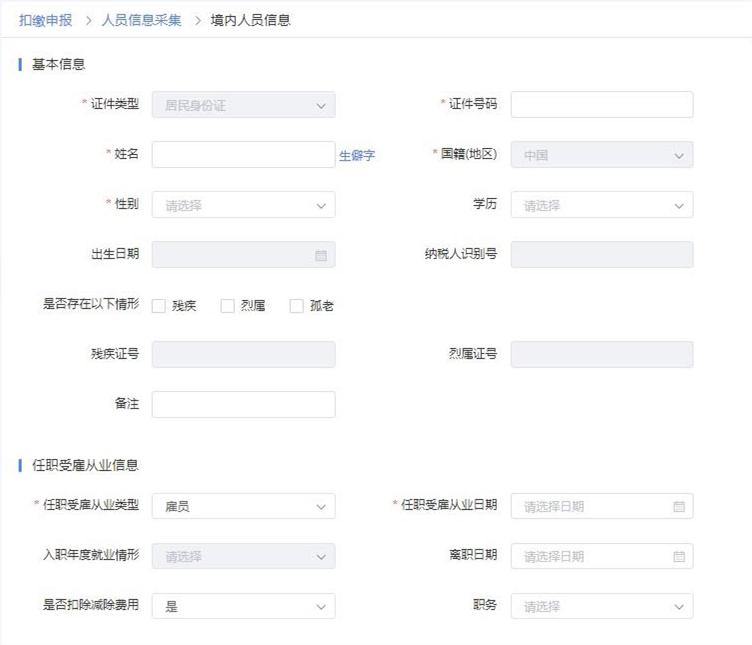Enable the 孤老 checkbox
The image size is (752, 645).
coord(297,306)
